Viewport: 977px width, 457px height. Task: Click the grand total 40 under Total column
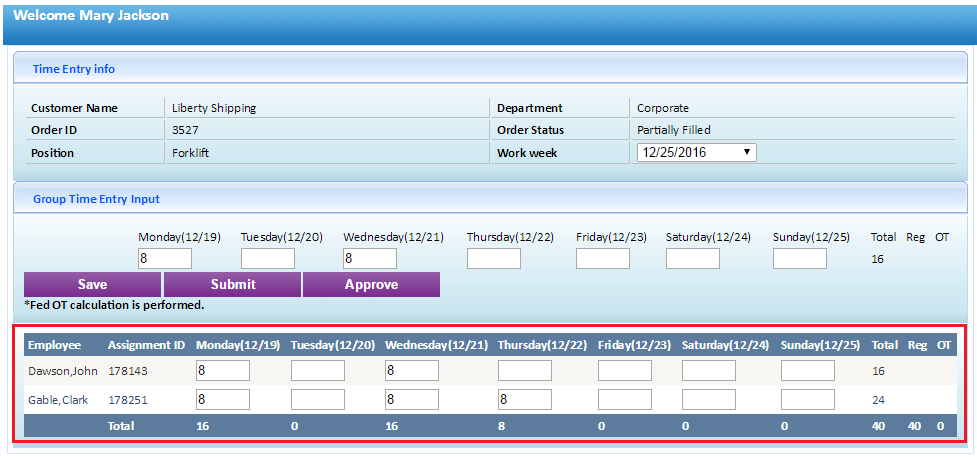pyautogui.click(x=879, y=426)
